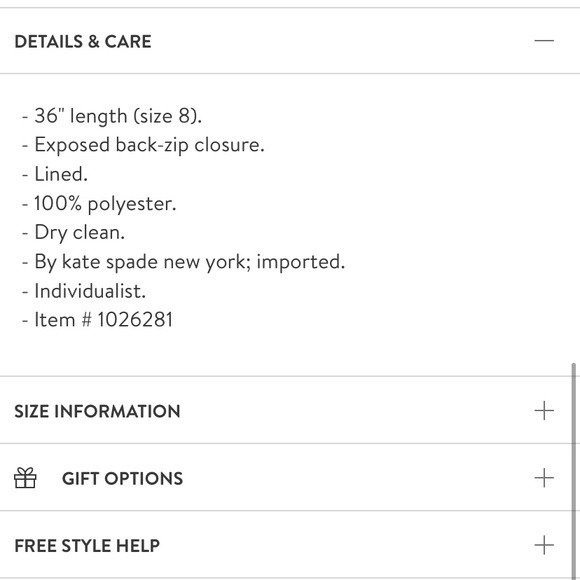Viewport: 580px width, 580px height.
Task: Click the '36" length (size 8).' line
Action: pos(118,116)
